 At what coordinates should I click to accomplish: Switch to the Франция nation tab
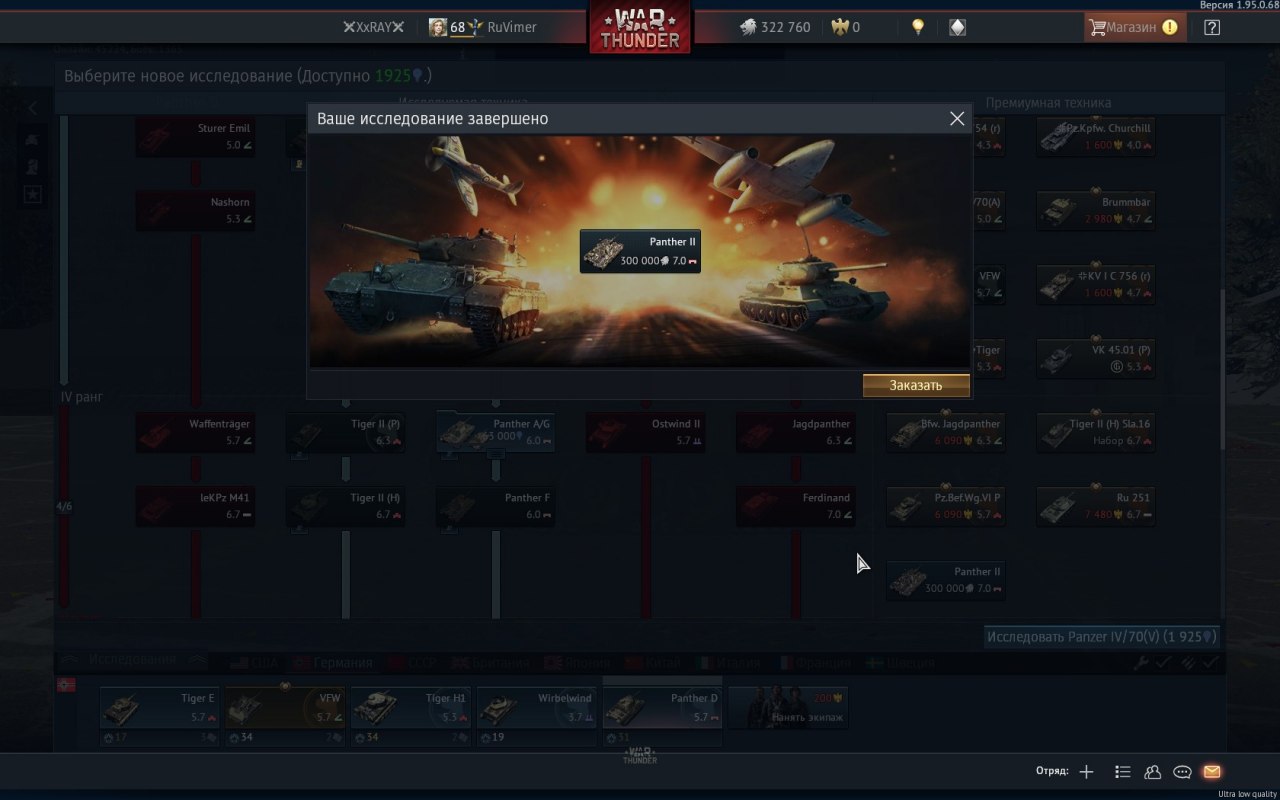coord(816,662)
